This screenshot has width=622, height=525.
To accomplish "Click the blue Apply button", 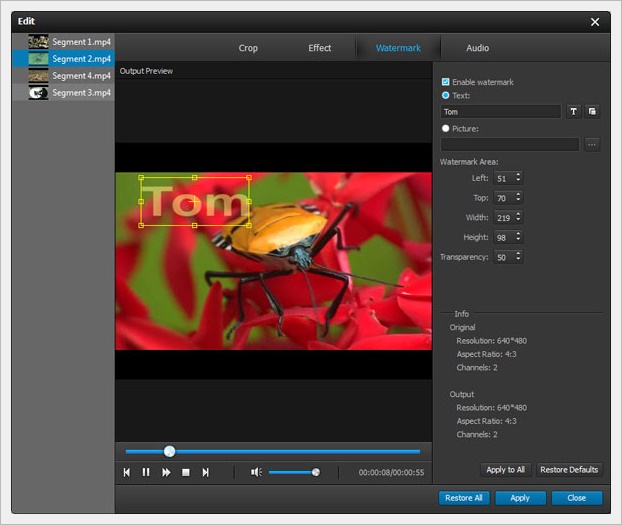I will tap(520, 498).
